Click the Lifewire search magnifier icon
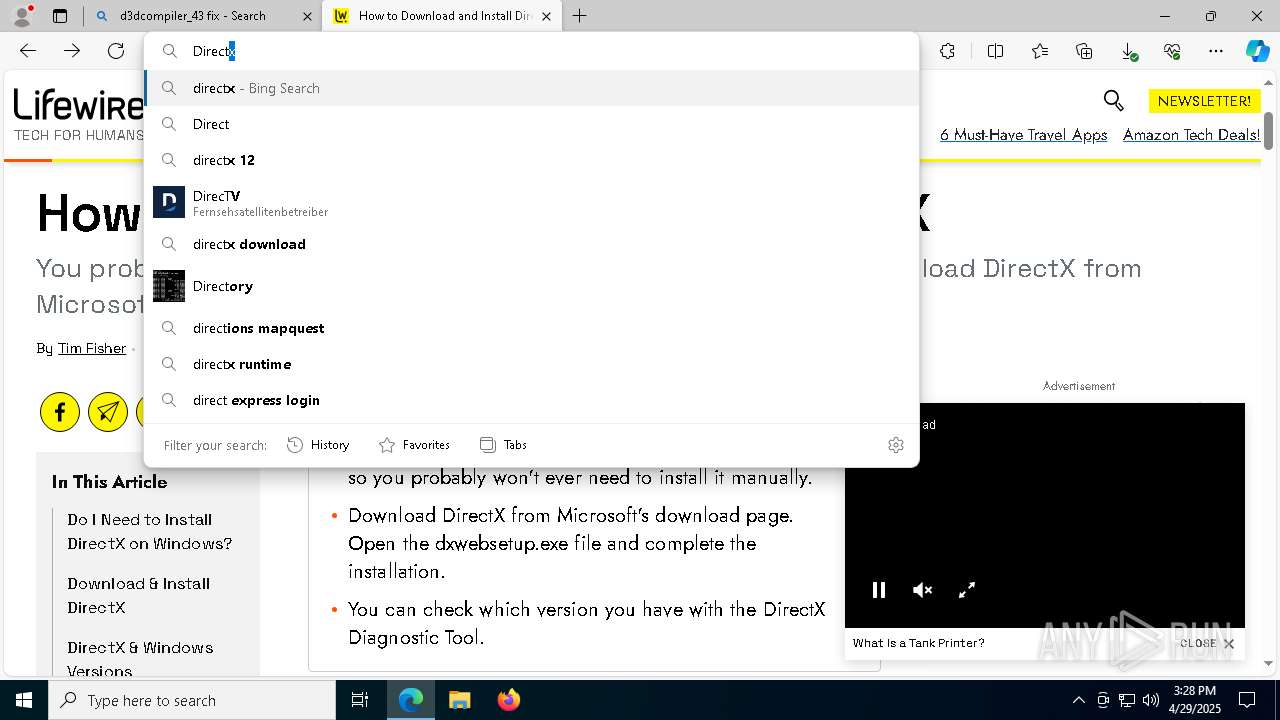 1113,100
